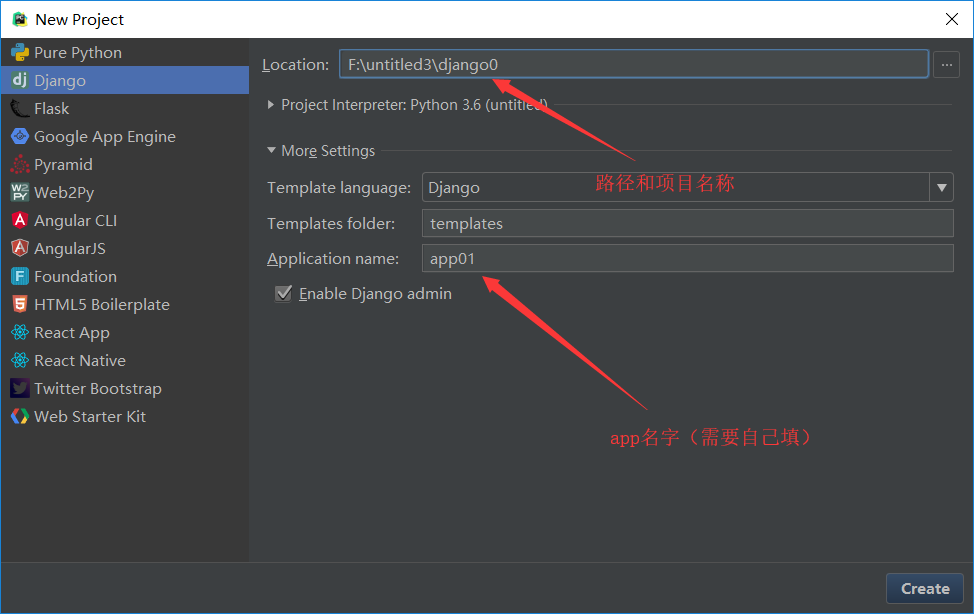Toggle Enable Django admin checkbox
Image resolution: width=974 pixels, height=614 pixels.
coord(283,293)
